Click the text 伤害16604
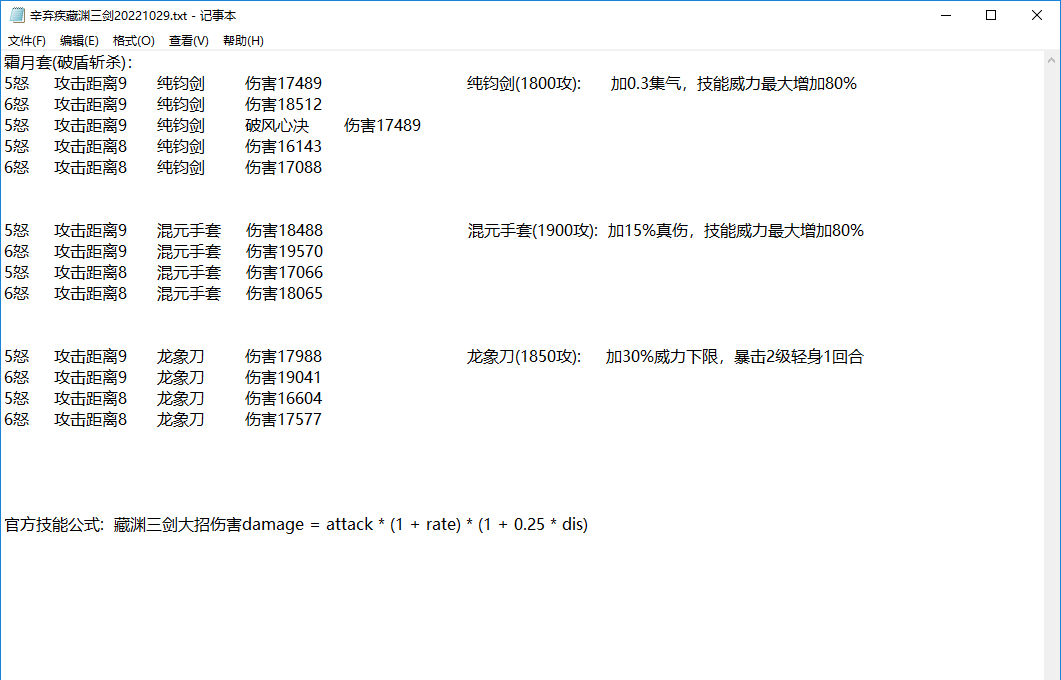Screen dimensions: 1061x680 tap(284, 398)
